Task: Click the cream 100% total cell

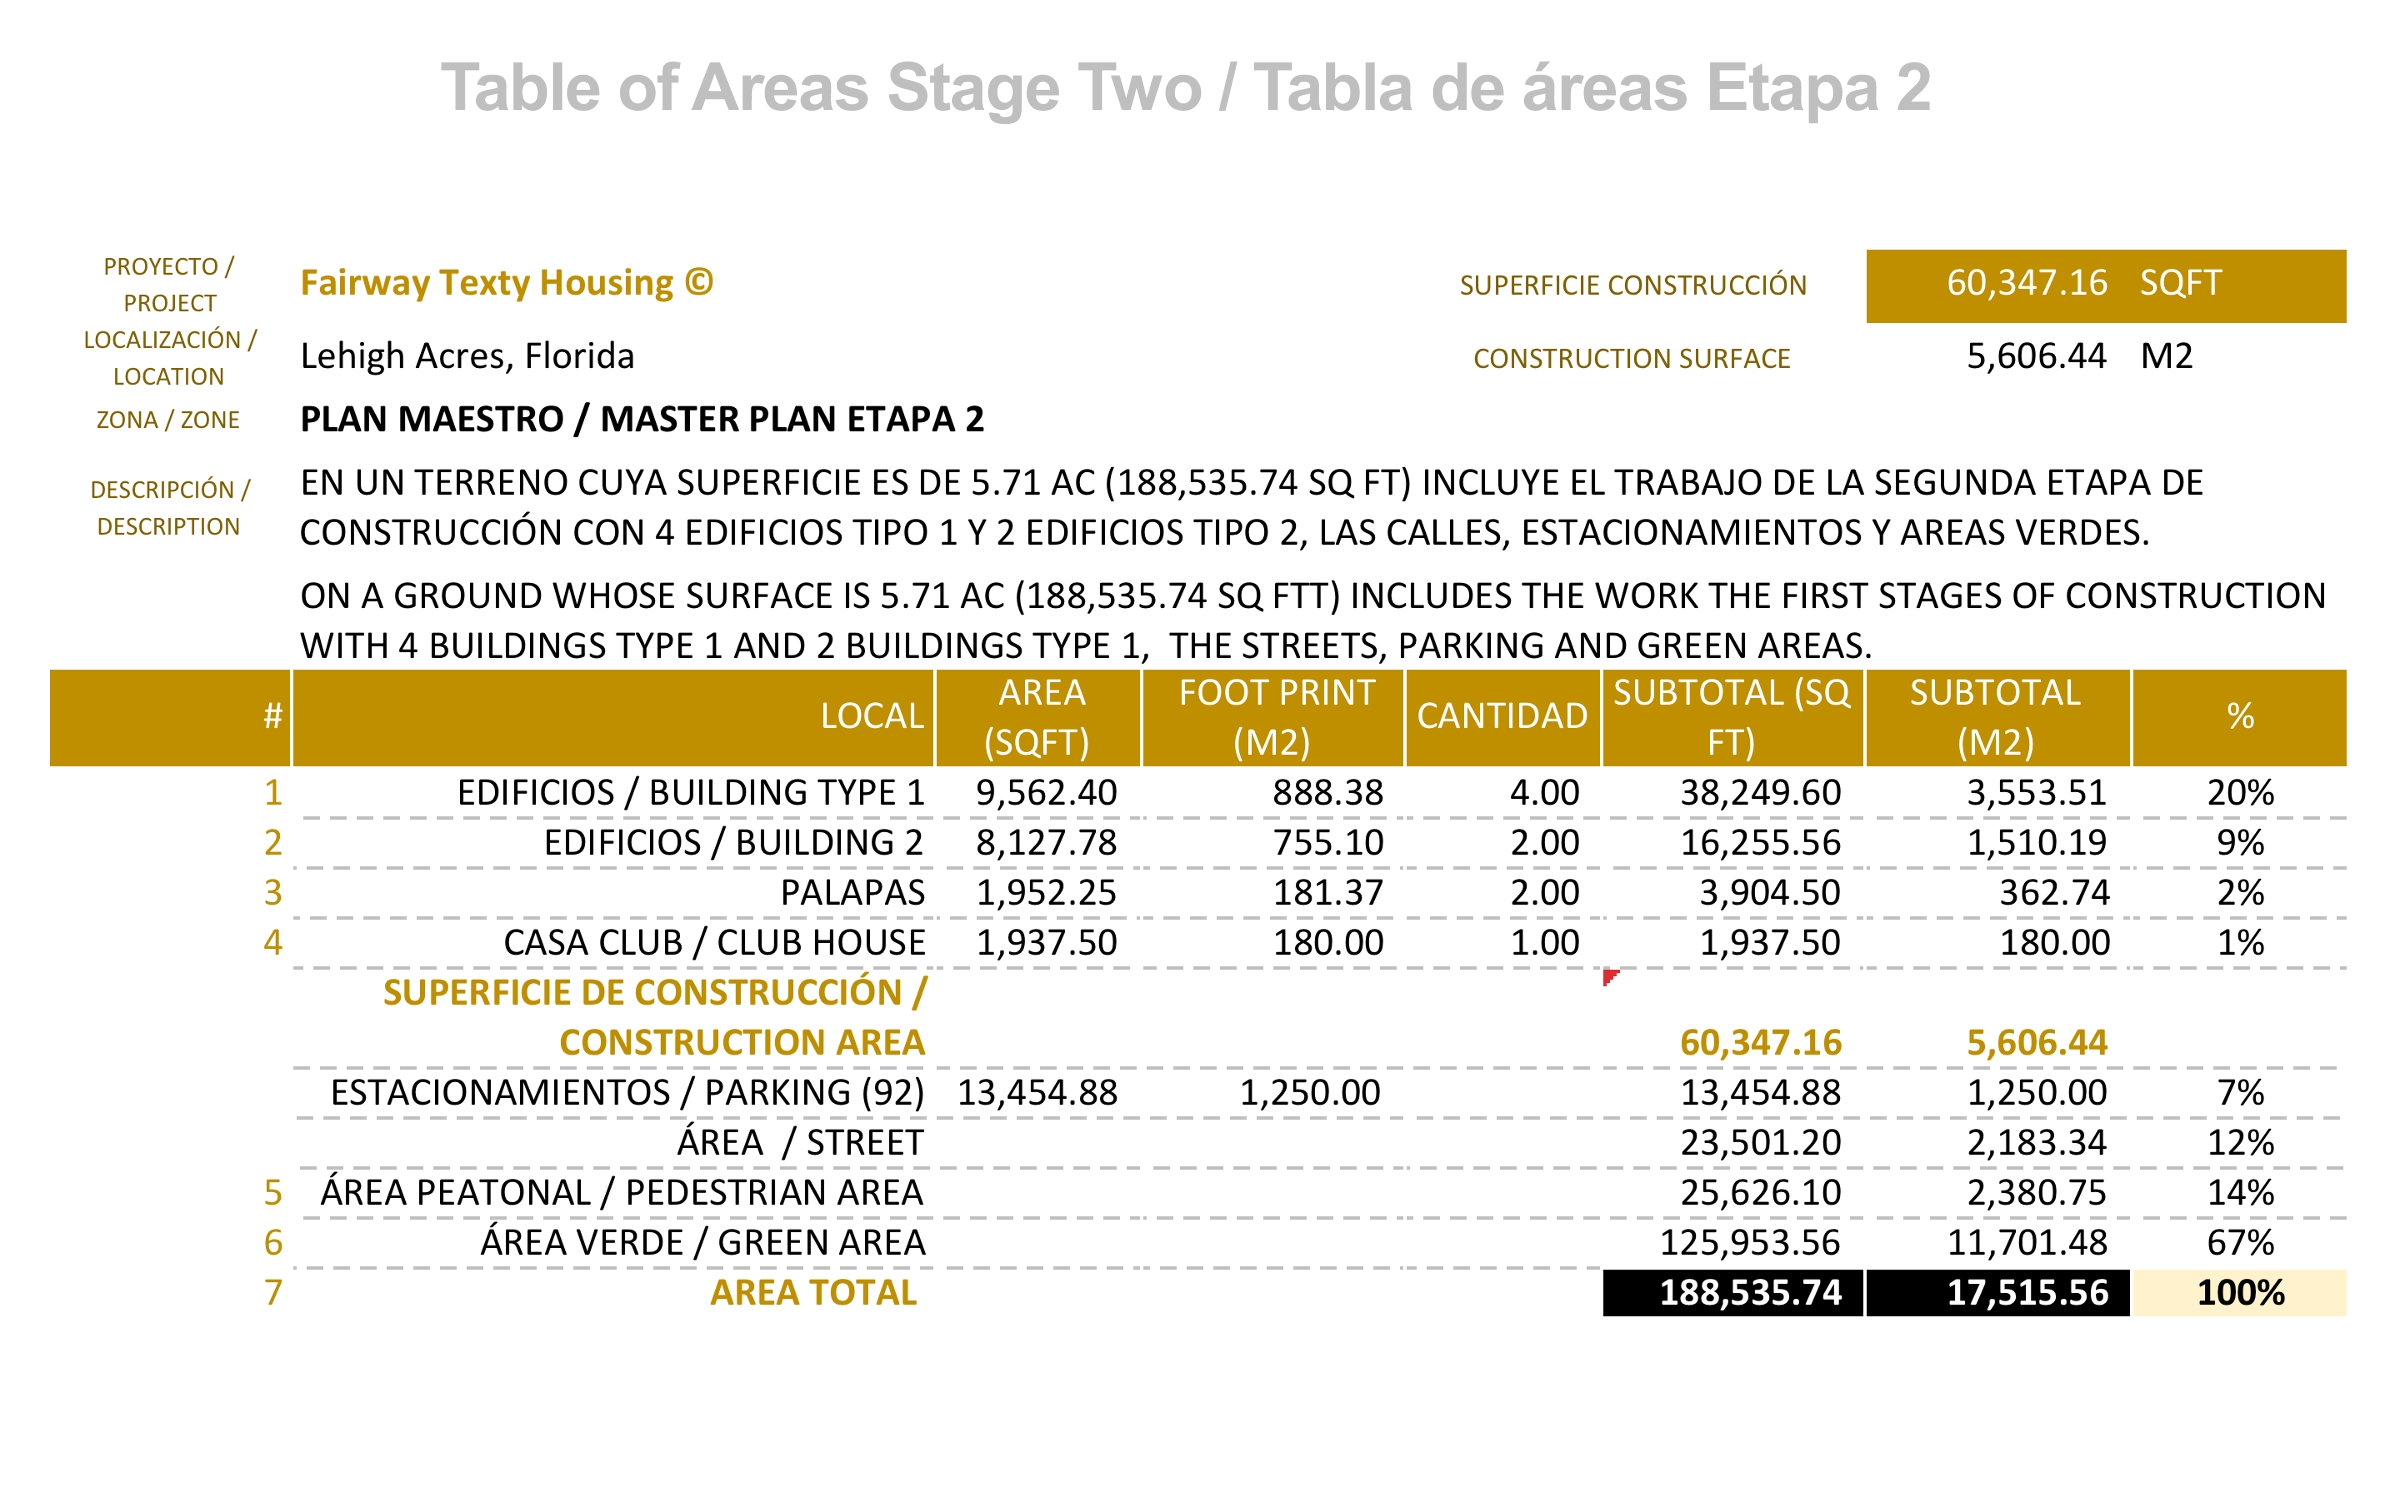Action: point(2239,1293)
